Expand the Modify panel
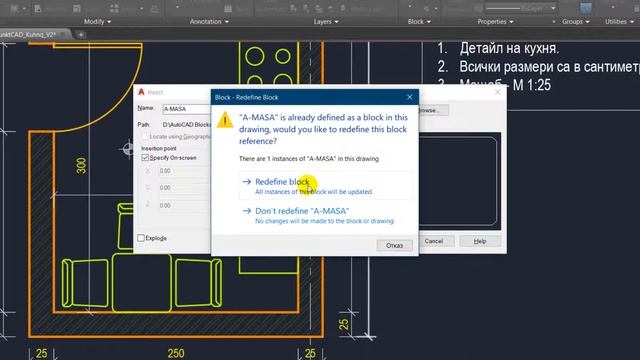This screenshot has width=640, height=360. (97, 22)
